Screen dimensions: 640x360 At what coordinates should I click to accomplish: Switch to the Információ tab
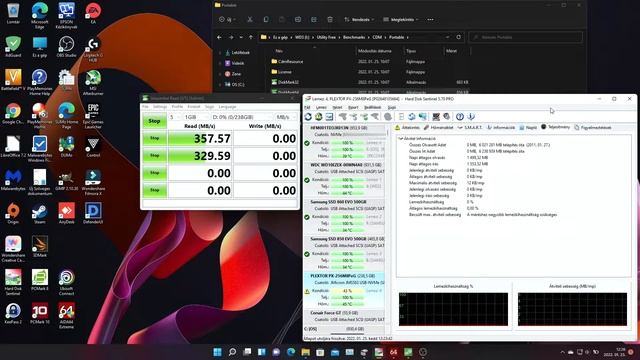coord(501,128)
